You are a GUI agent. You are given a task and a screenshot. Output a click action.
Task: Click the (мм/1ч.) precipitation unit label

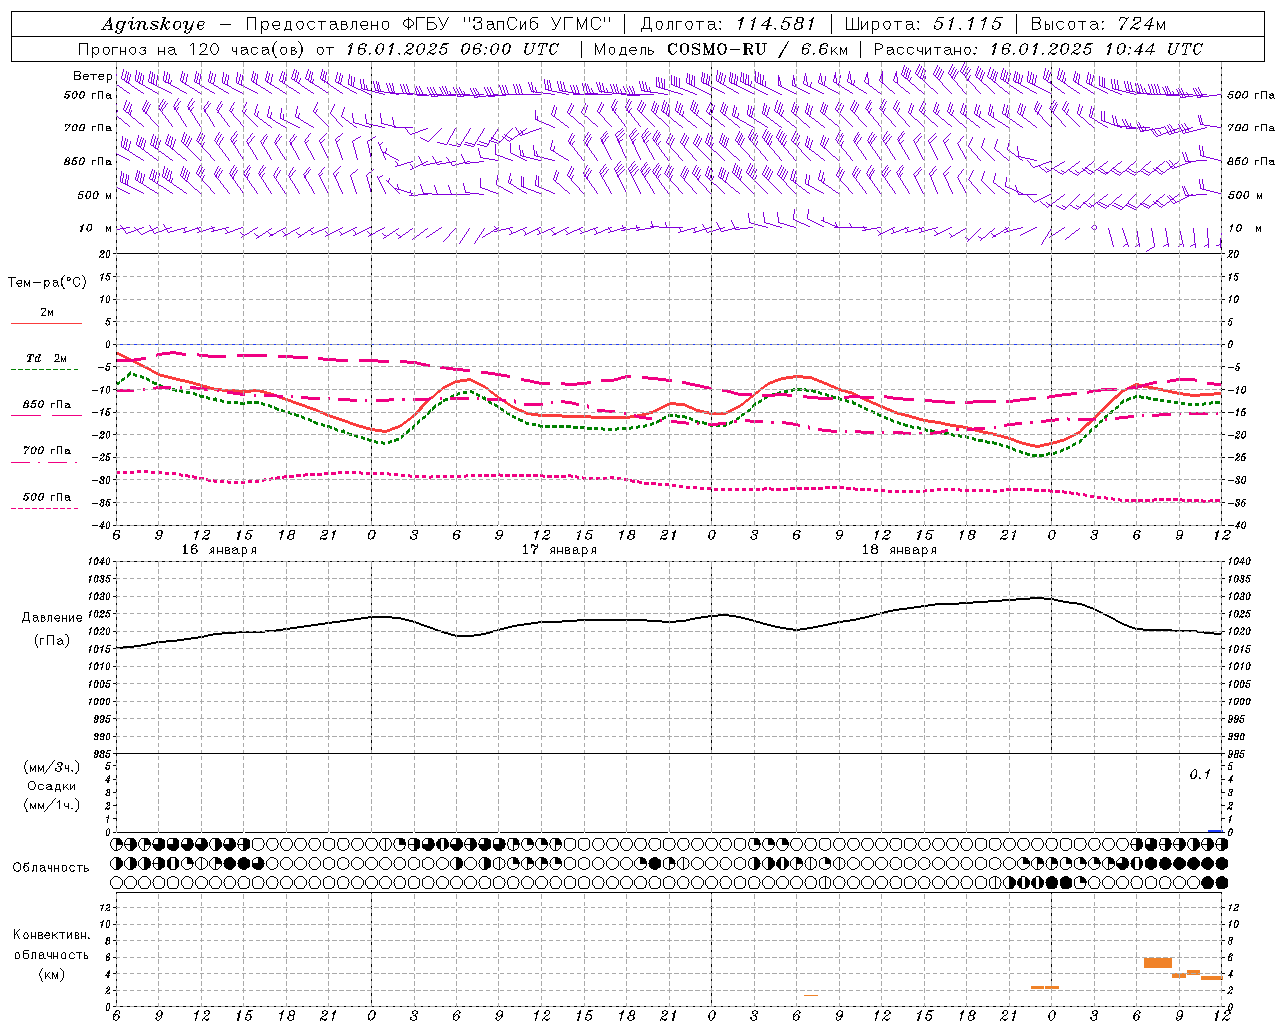51,805
